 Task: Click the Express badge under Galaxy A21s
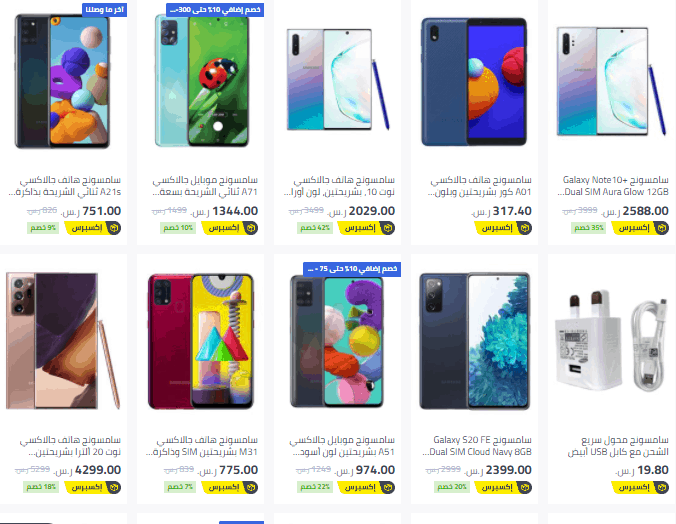pos(93,228)
